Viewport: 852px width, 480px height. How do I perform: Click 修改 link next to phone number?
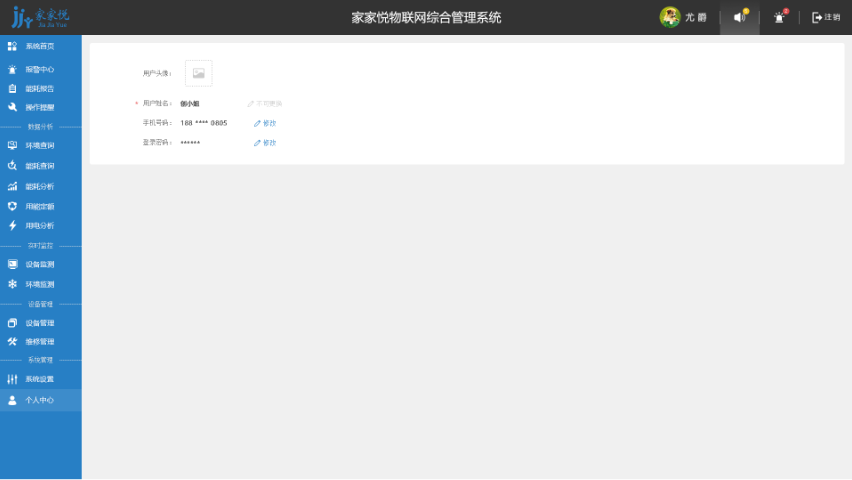(265, 123)
